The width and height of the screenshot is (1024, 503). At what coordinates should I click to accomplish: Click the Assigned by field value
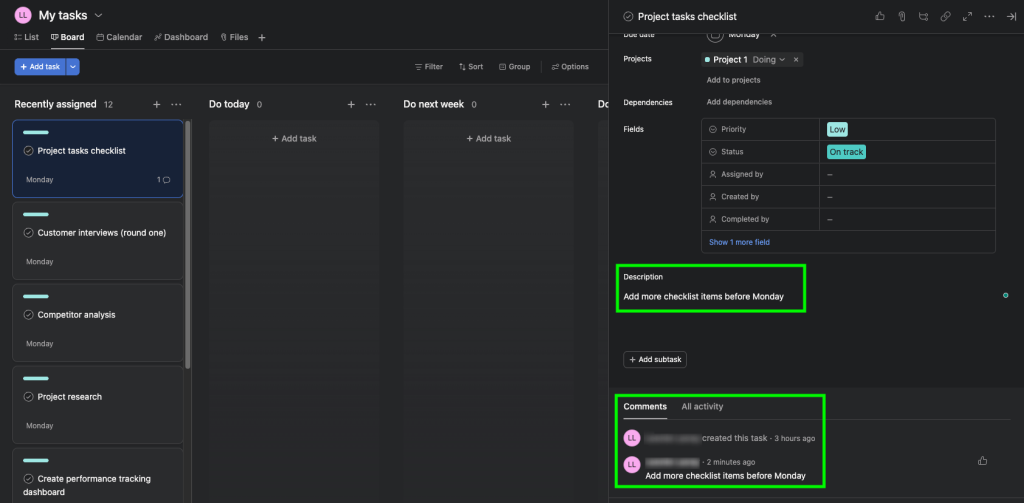[907, 174]
